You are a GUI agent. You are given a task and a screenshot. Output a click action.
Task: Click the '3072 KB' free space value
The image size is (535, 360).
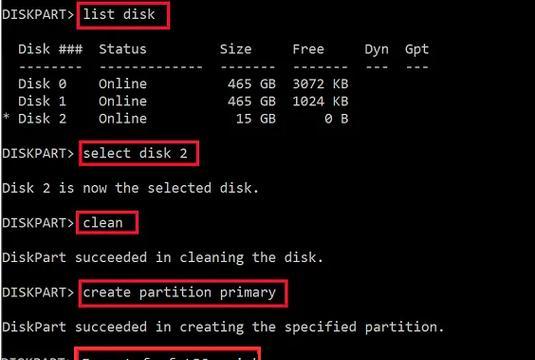pyautogui.click(x=320, y=84)
